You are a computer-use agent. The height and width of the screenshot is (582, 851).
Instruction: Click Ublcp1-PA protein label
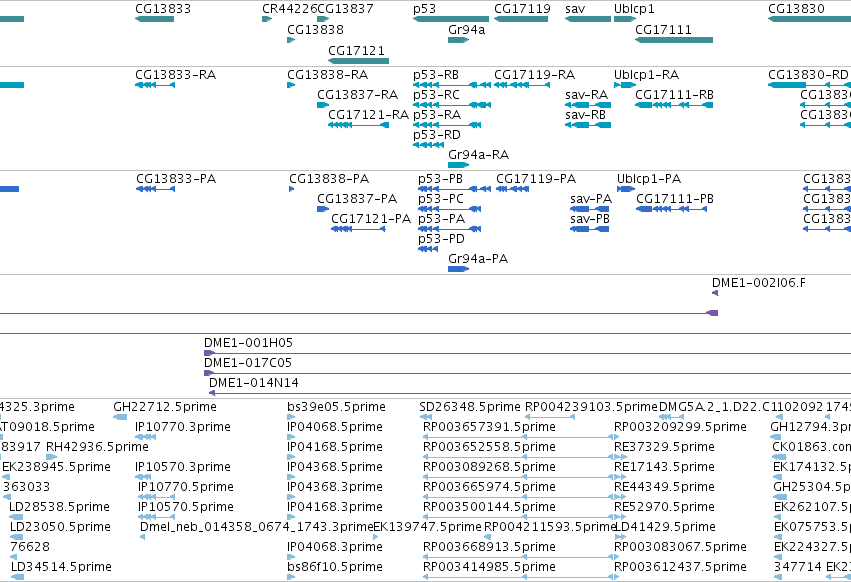pos(649,179)
